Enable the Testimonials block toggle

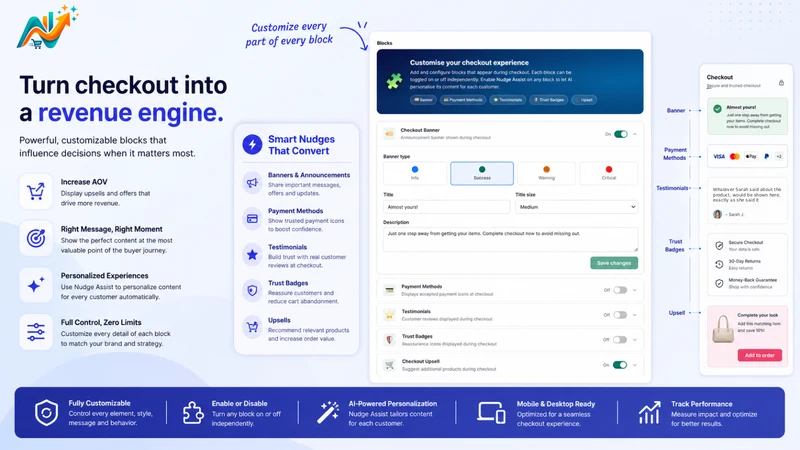(620, 315)
